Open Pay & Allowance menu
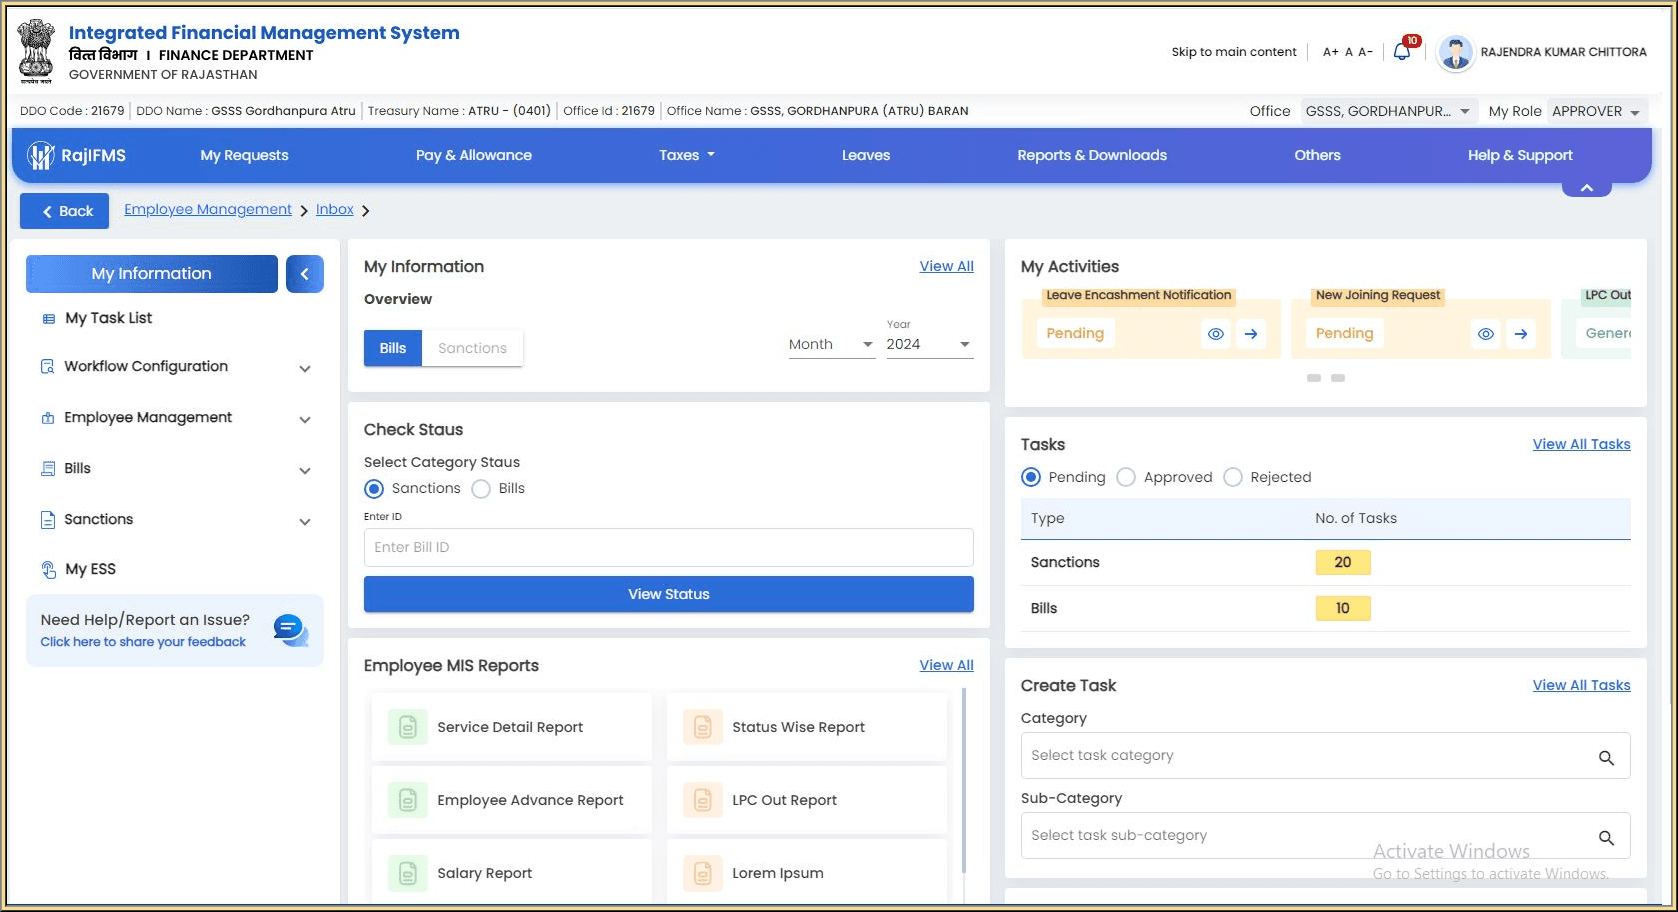The height and width of the screenshot is (912, 1678). (474, 155)
